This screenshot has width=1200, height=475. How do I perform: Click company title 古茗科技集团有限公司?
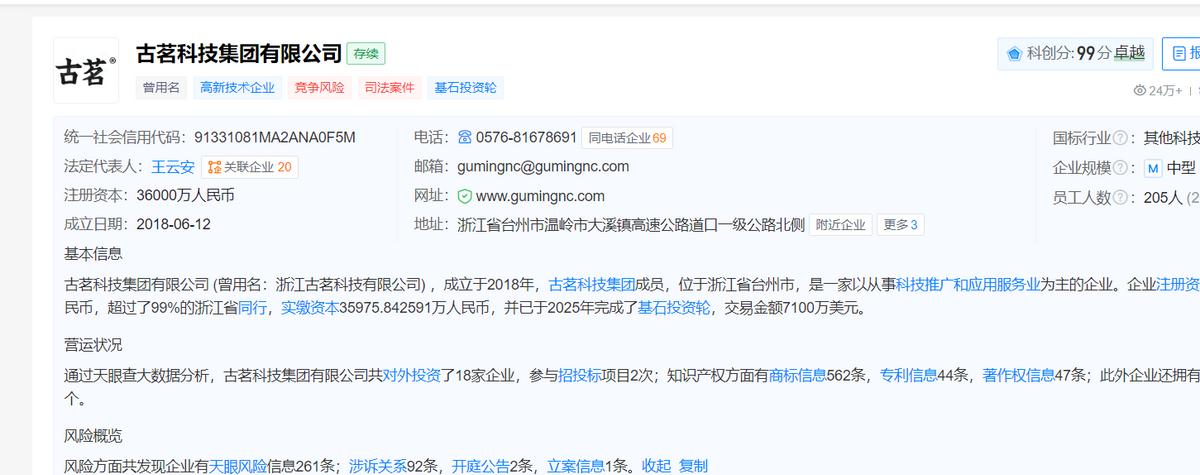coord(239,54)
